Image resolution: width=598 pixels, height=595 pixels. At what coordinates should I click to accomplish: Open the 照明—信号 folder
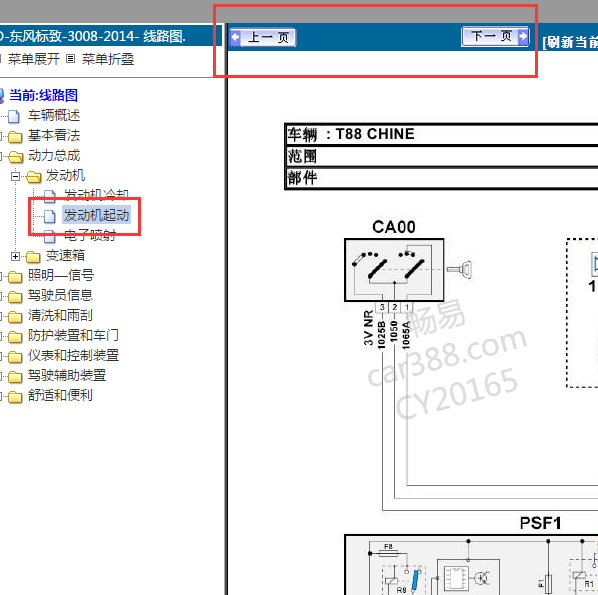(61, 275)
